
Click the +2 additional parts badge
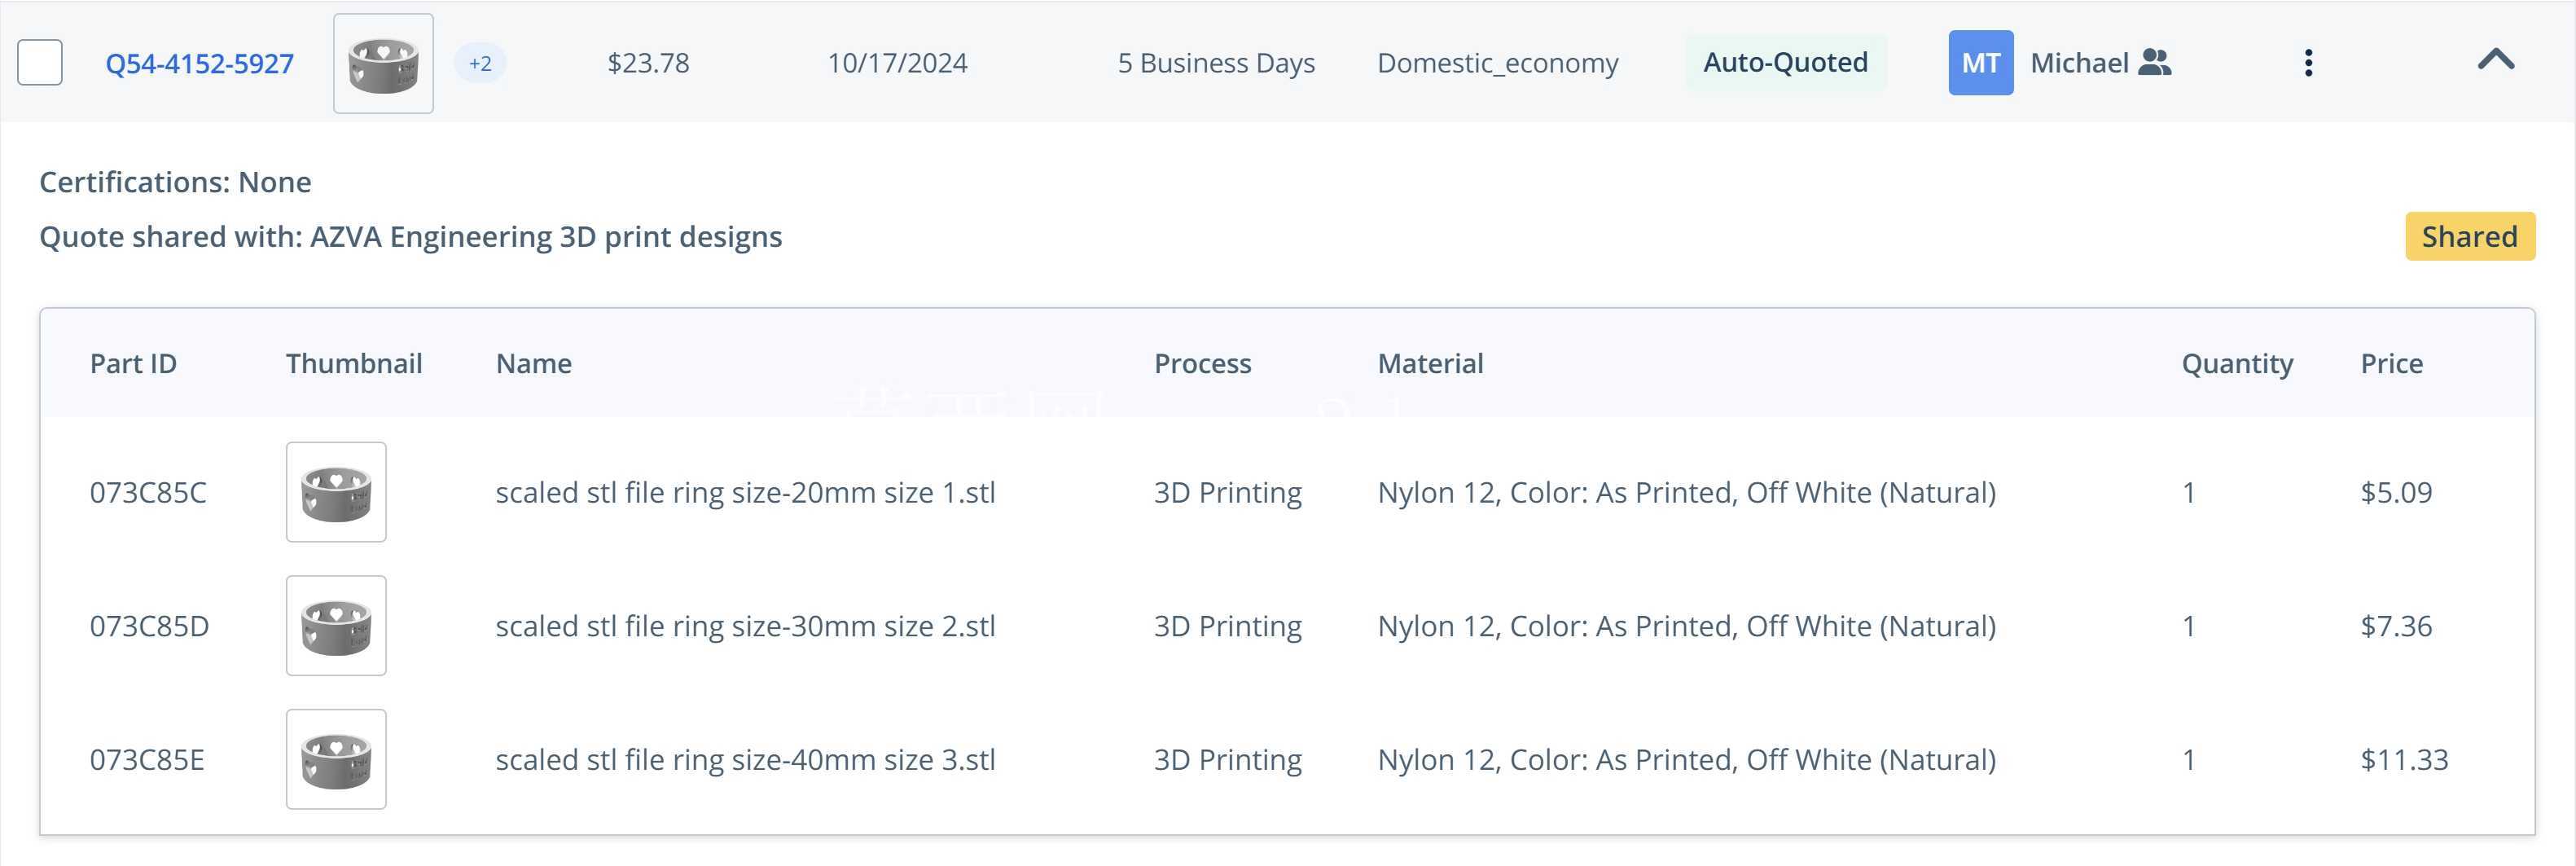tap(480, 63)
